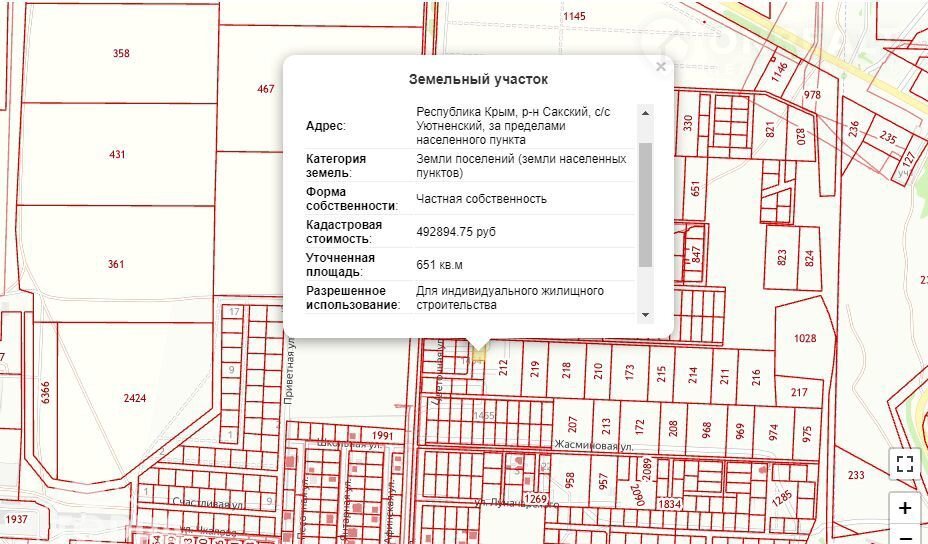Select land parcel 358 on map

tap(121, 54)
